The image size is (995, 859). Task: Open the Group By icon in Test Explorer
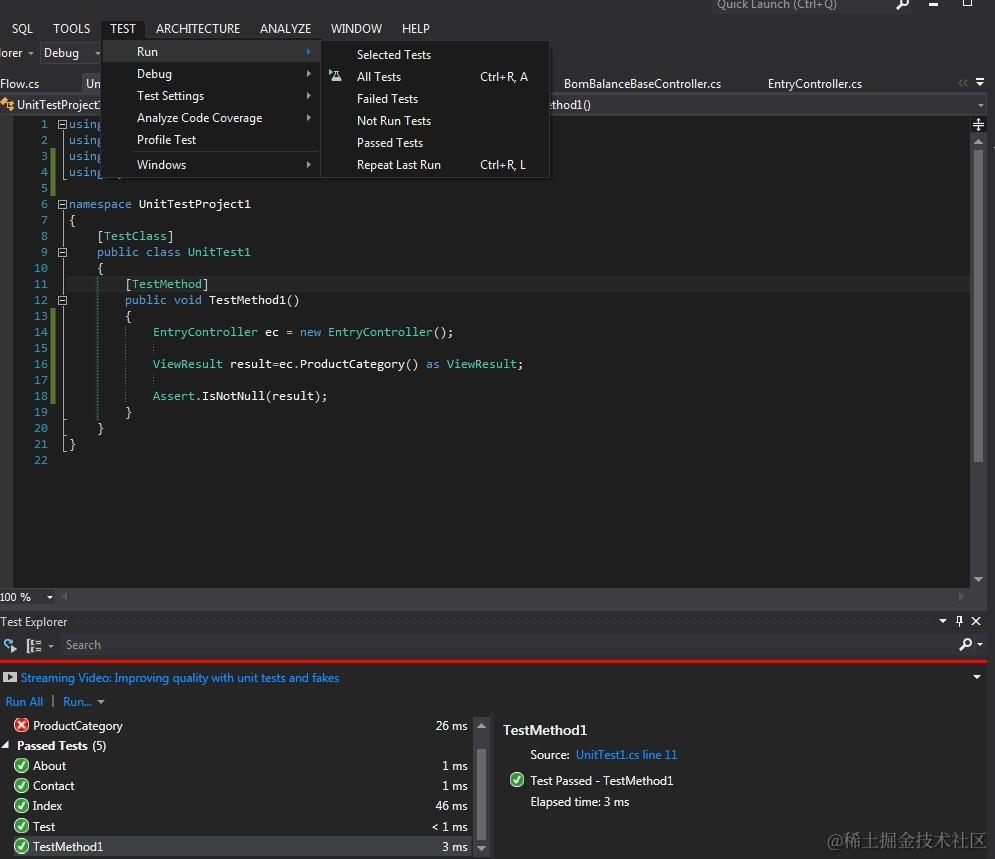[x=34, y=645]
